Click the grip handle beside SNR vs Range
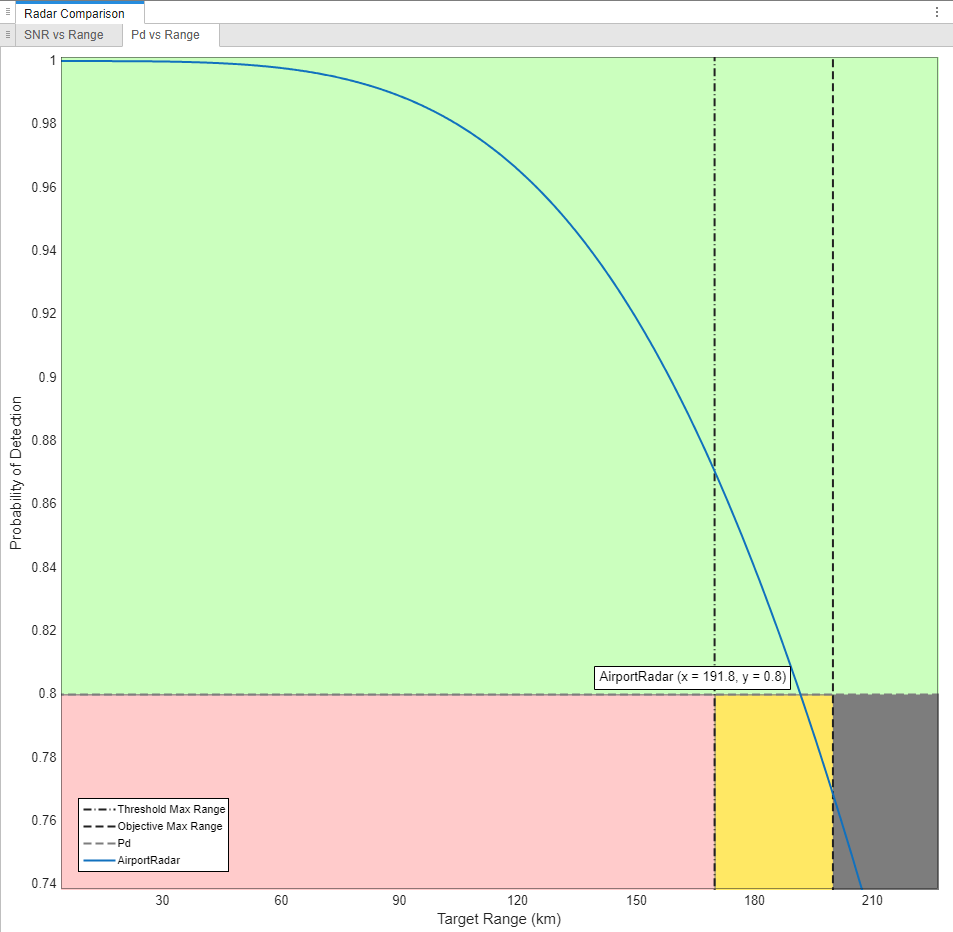This screenshot has width=953, height=932. pos(8,35)
